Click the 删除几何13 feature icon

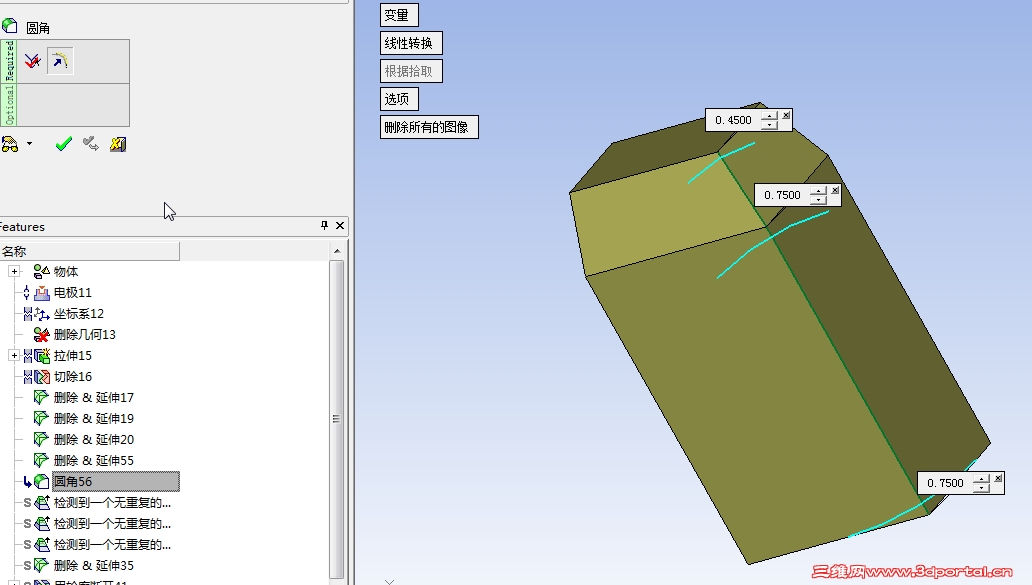coord(41,334)
